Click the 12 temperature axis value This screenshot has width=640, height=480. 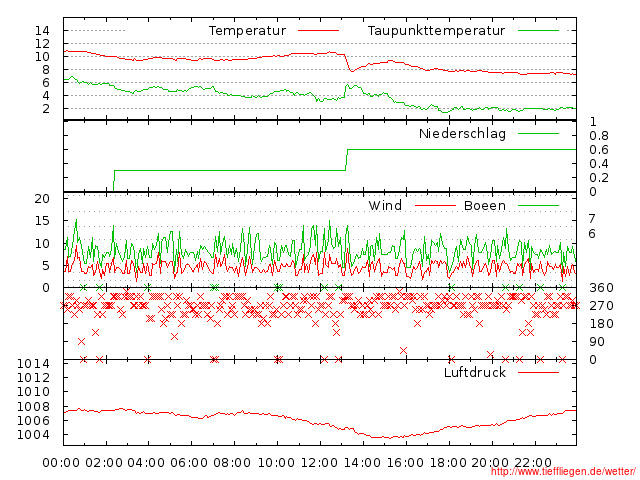pos(42,44)
